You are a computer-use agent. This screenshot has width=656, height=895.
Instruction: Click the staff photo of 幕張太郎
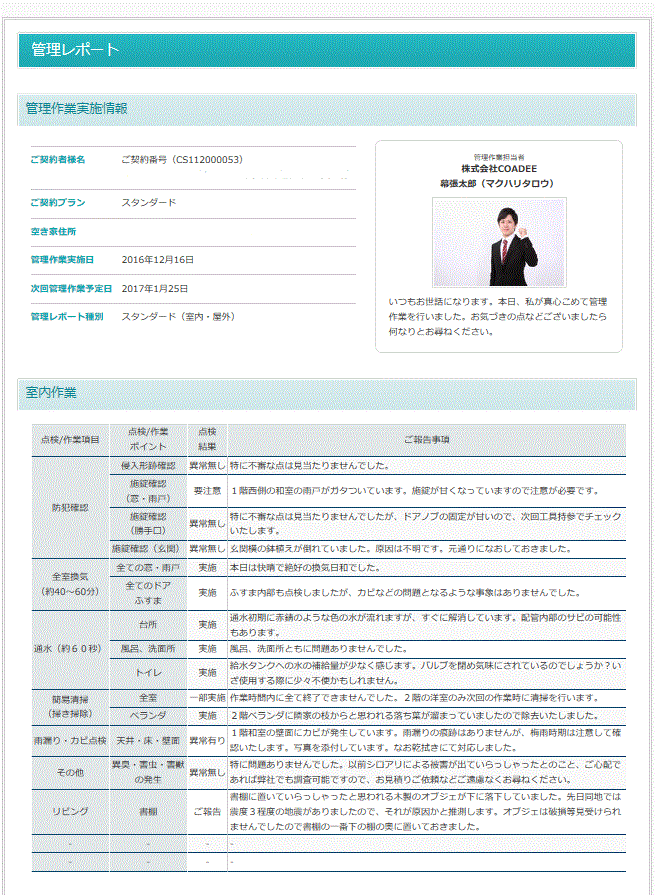pyautogui.click(x=499, y=242)
